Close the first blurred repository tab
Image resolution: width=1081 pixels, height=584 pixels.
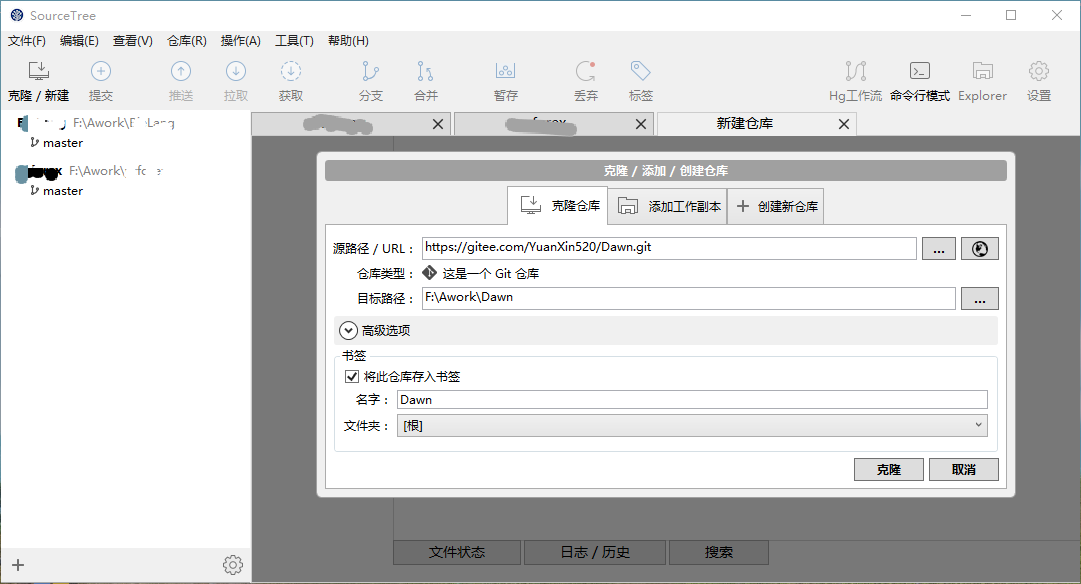pyautogui.click(x=438, y=124)
